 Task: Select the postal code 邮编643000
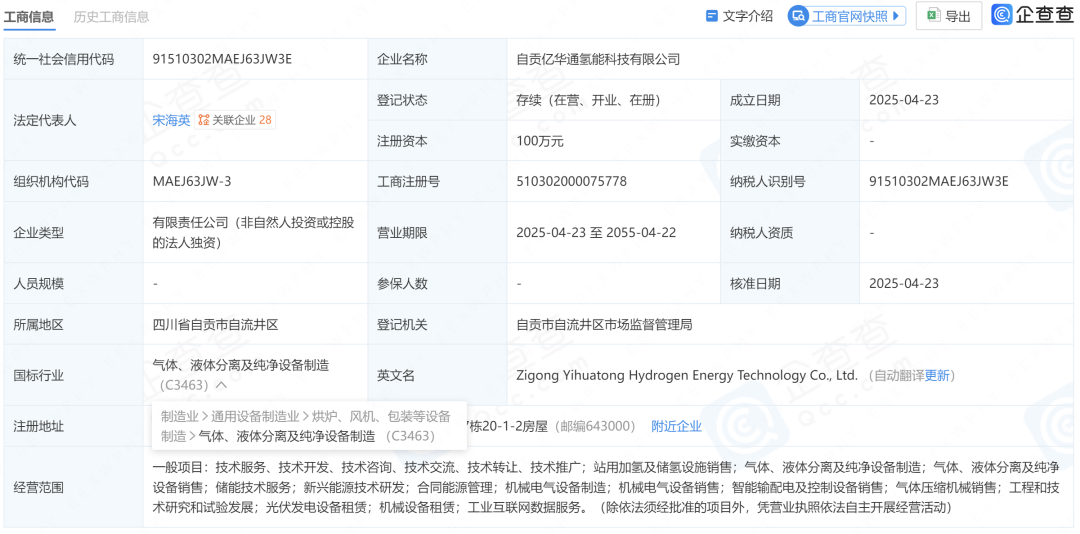coord(594,426)
